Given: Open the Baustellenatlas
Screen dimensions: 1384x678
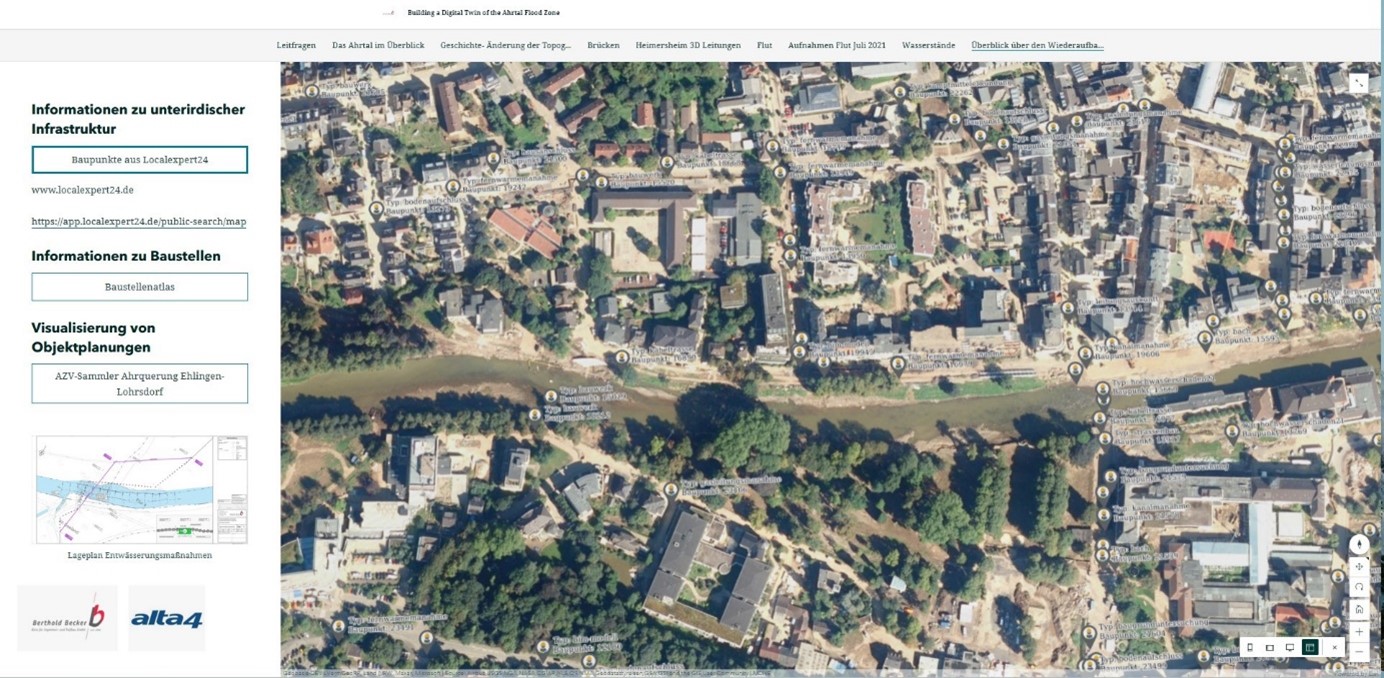Looking at the screenshot, I should pyautogui.click(x=140, y=286).
